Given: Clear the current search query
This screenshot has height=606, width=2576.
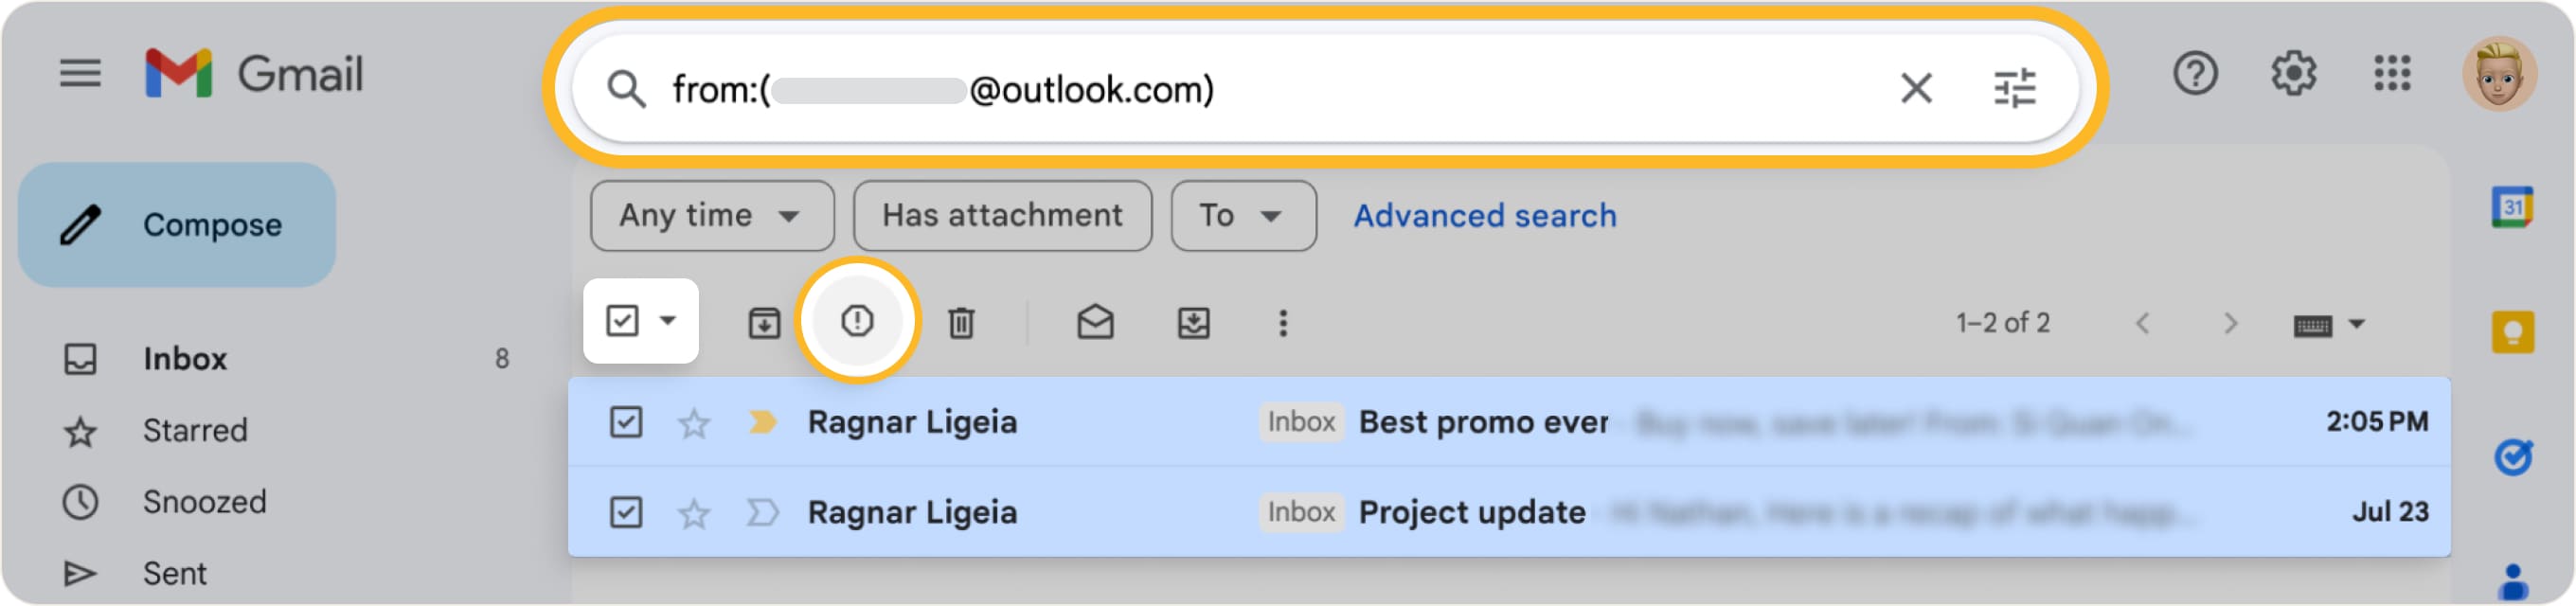Looking at the screenshot, I should click(x=1917, y=89).
